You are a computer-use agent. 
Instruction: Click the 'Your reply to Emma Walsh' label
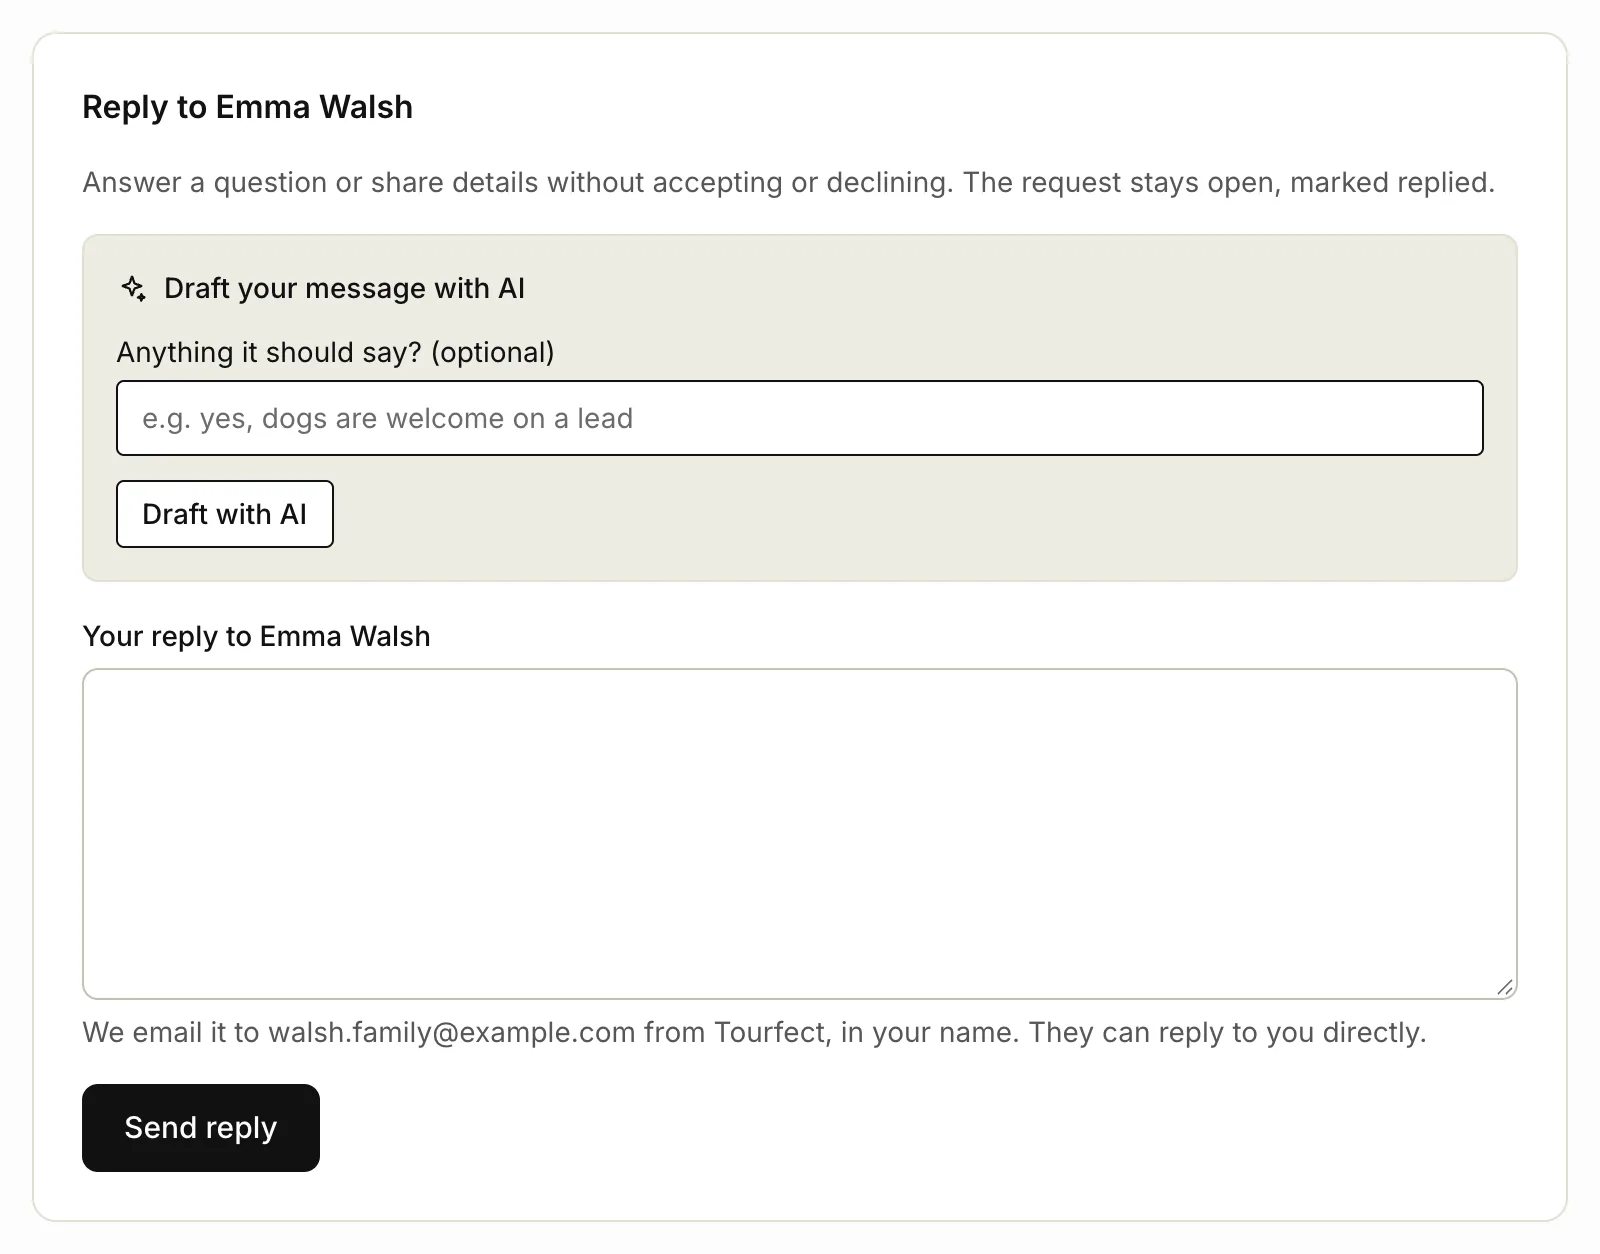256,637
